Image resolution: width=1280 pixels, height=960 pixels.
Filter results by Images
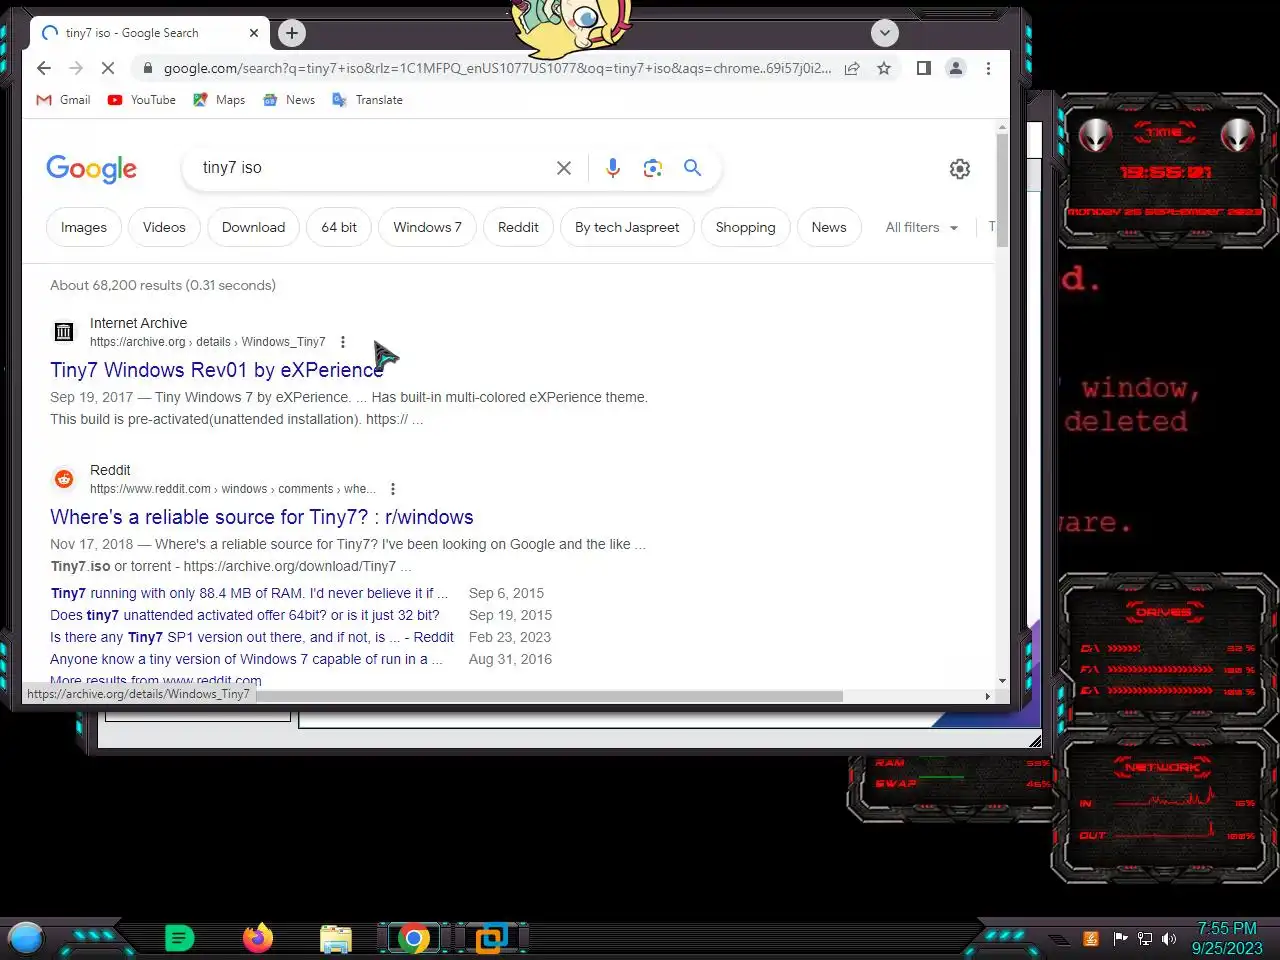tap(84, 228)
